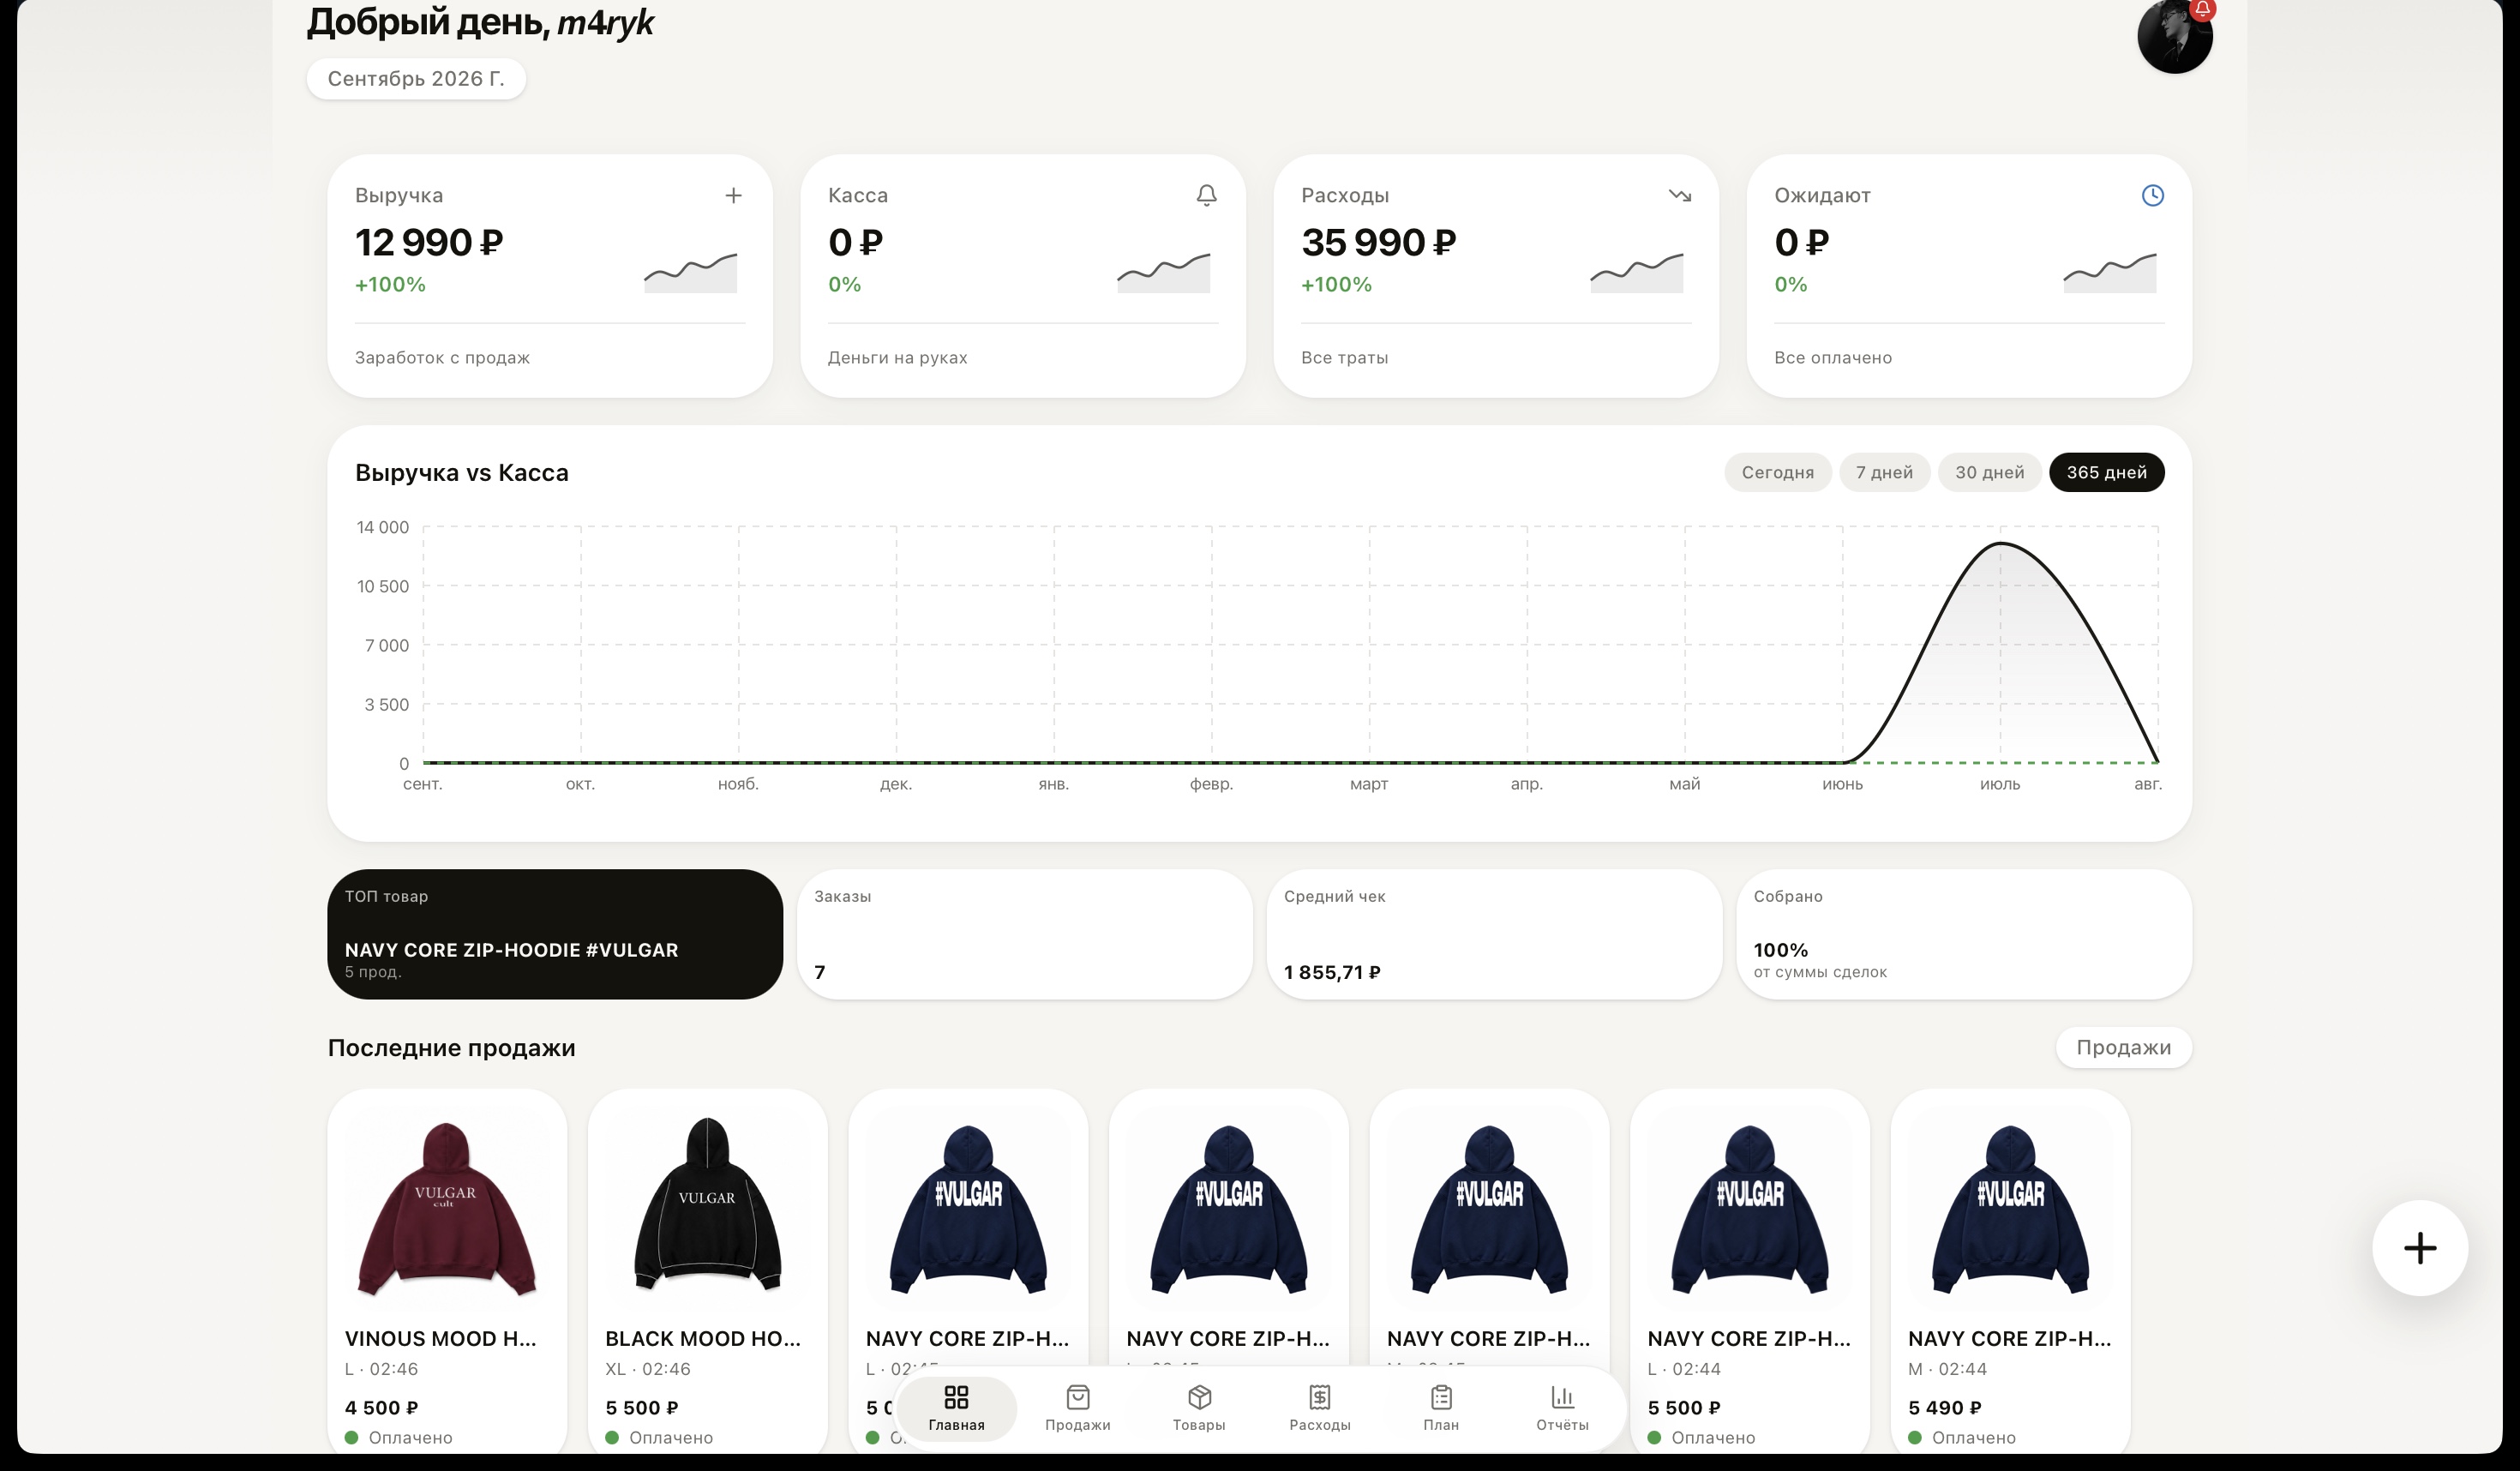Click the 35 990 ₽ expenses value
The height and width of the screenshot is (1471, 2520).
coord(1378,243)
